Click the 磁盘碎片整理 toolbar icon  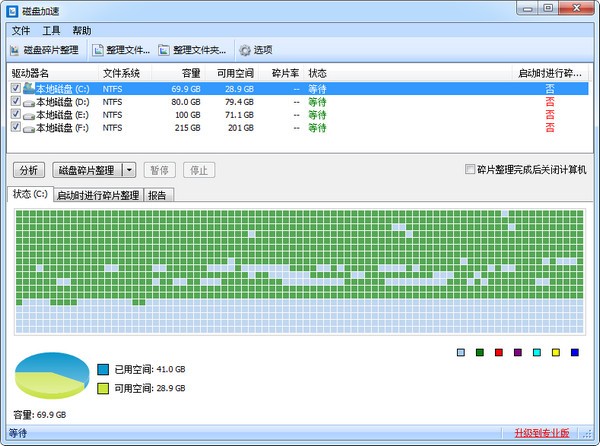coord(15,49)
